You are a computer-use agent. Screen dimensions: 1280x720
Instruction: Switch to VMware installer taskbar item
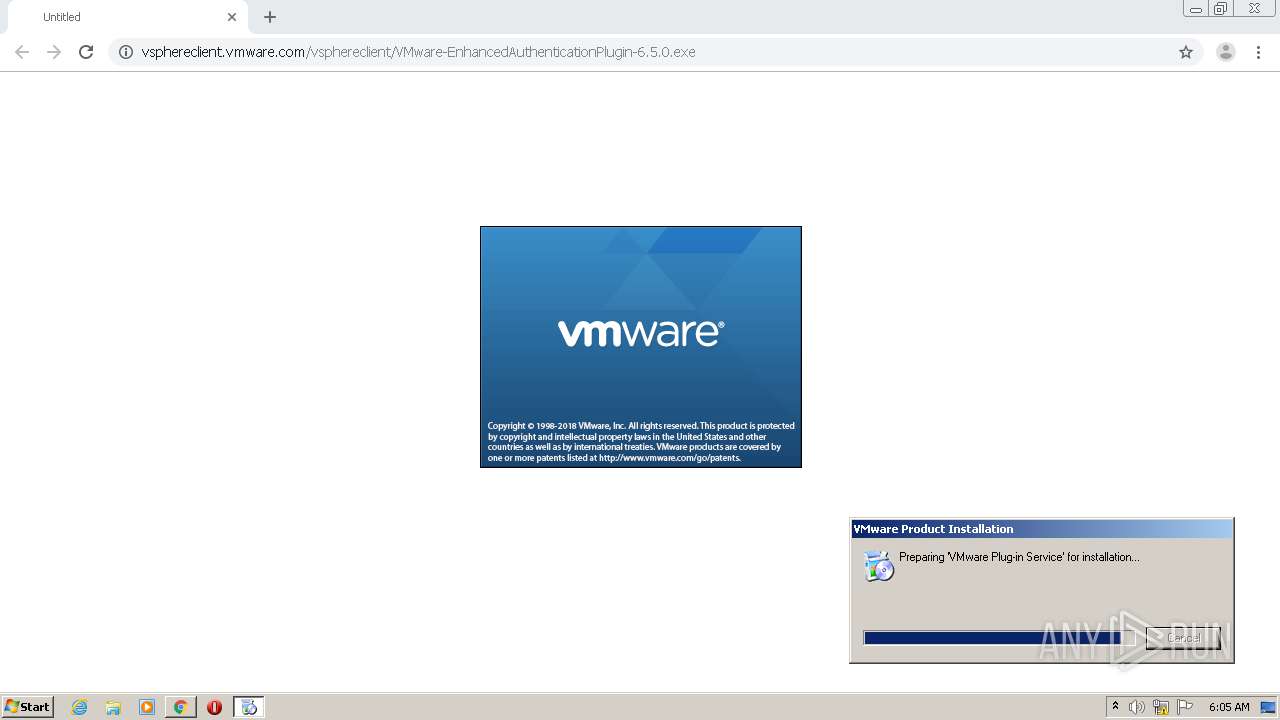[249, 707]
